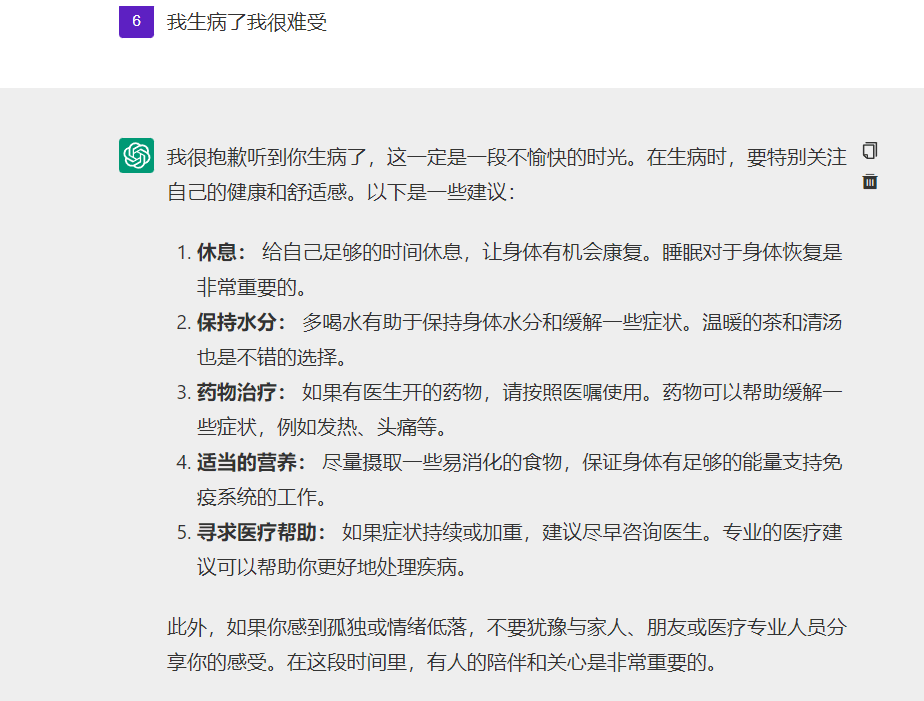Copy the assistant's reply using copy icon
This screenshot has height=701, width=924.
pos(869,150)
